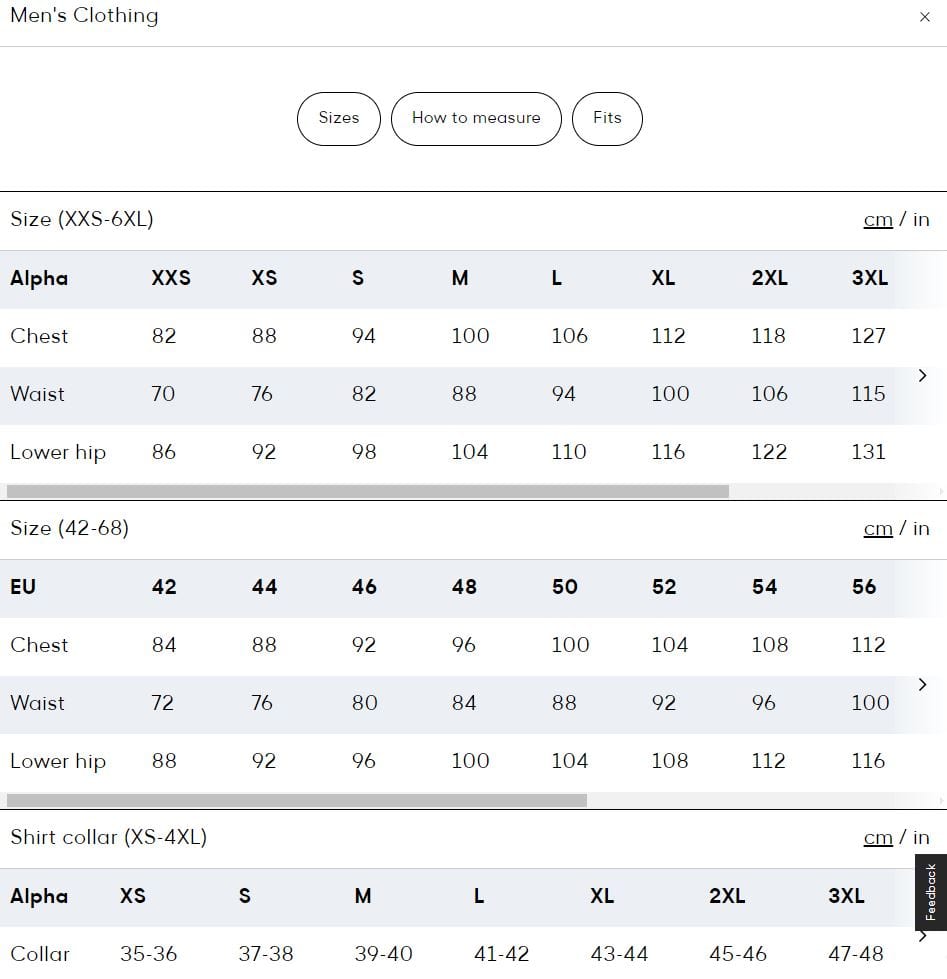The width and height of the screenshot is (947, 979).
Task: Switch 42-68 size table to cm
Action: pyautogui.click(x=878, y=529)
